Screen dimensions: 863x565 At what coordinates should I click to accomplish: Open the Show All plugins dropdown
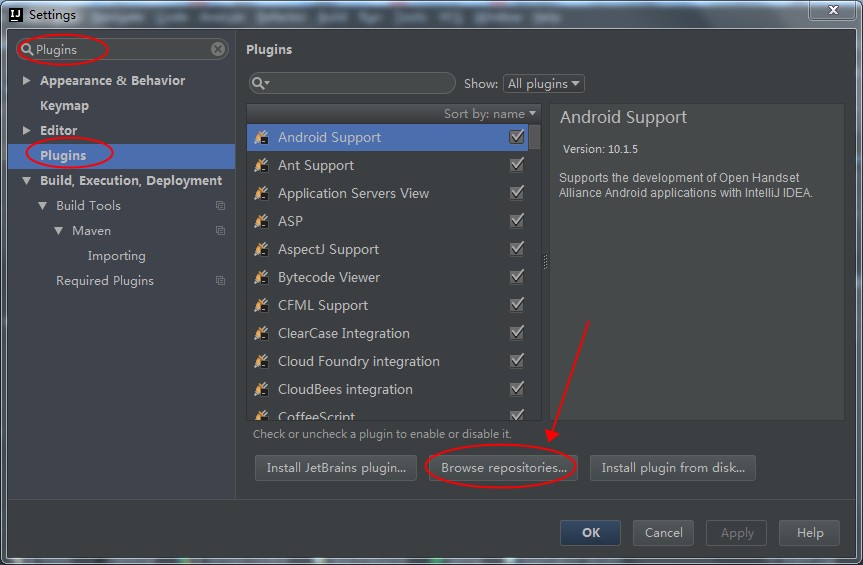544,84
